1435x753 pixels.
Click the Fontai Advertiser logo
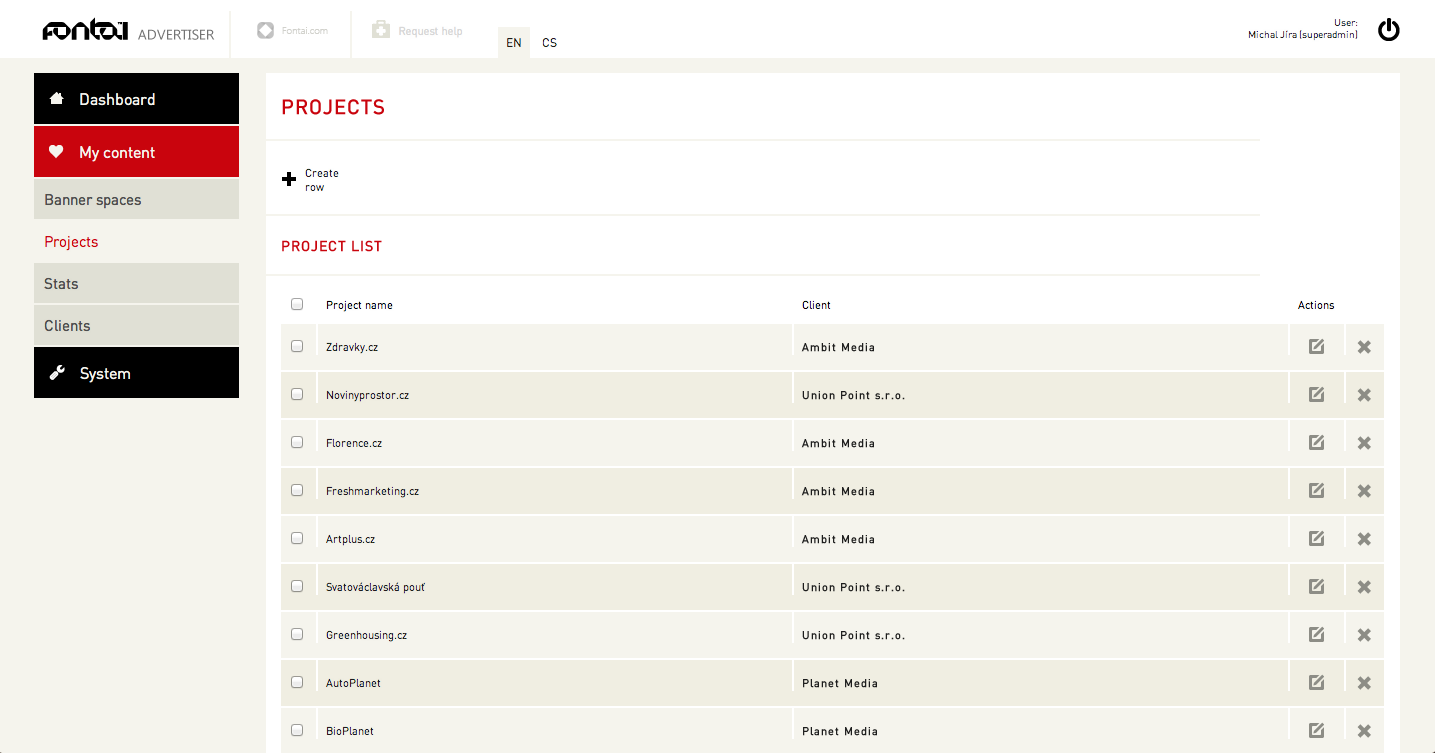pos(128,32)
